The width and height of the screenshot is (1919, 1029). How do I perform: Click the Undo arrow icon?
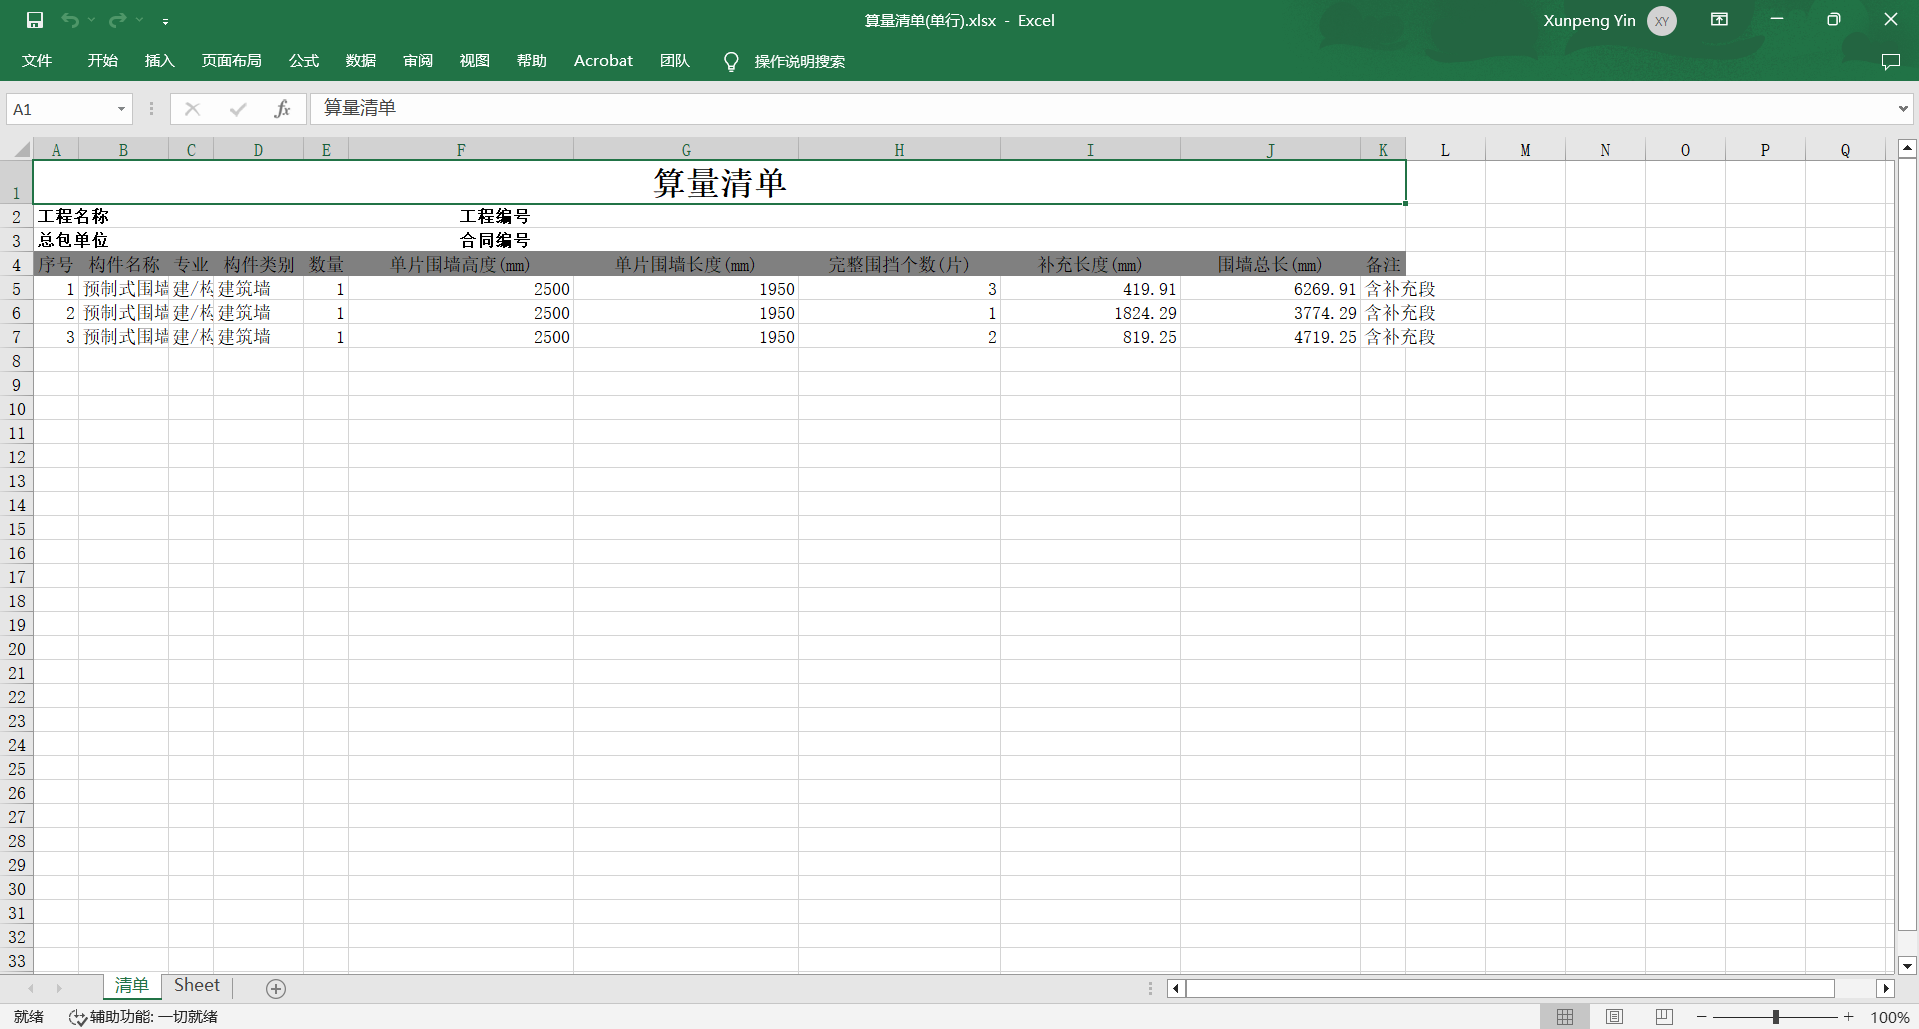(70, 20)
